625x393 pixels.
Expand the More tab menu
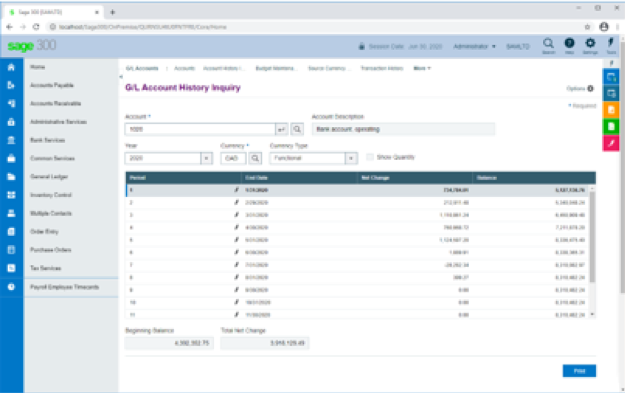click(422, 69)
